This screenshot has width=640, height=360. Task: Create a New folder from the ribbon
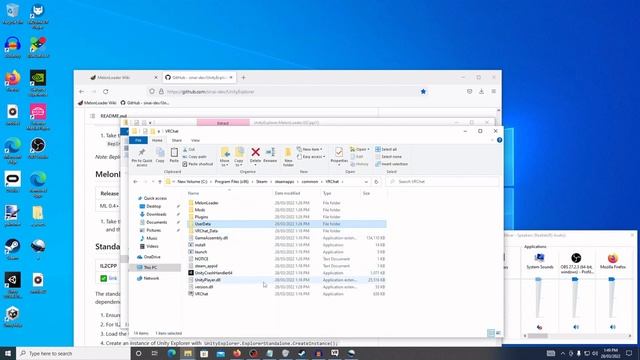pos(288,157)
